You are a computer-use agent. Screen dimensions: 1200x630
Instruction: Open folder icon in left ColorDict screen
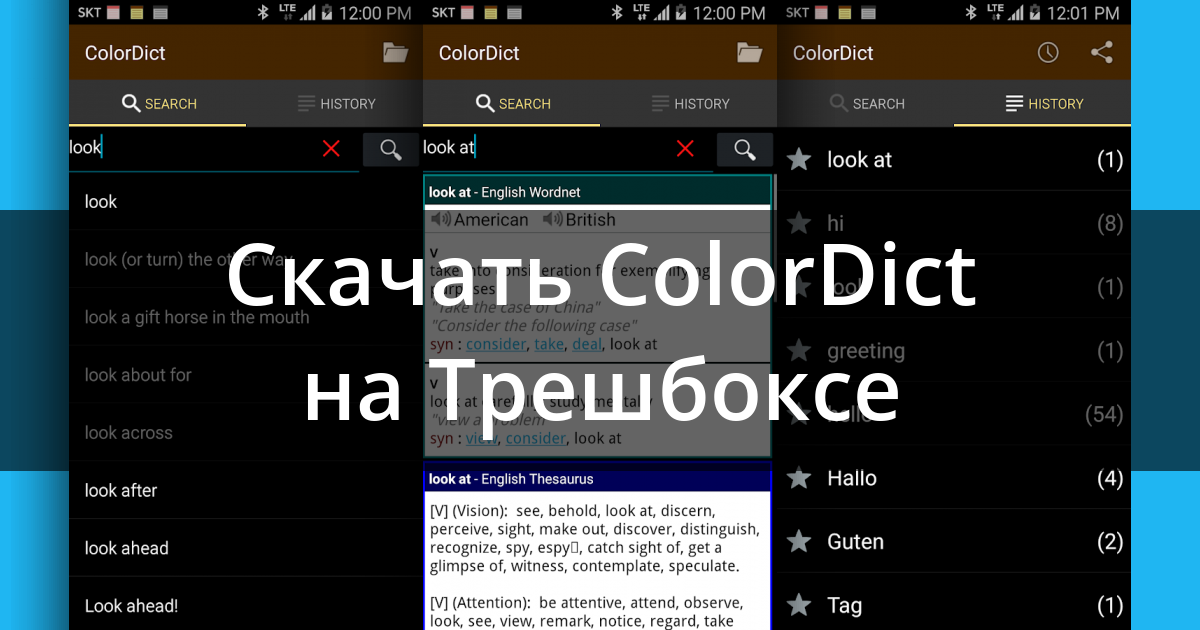[396, 53]
